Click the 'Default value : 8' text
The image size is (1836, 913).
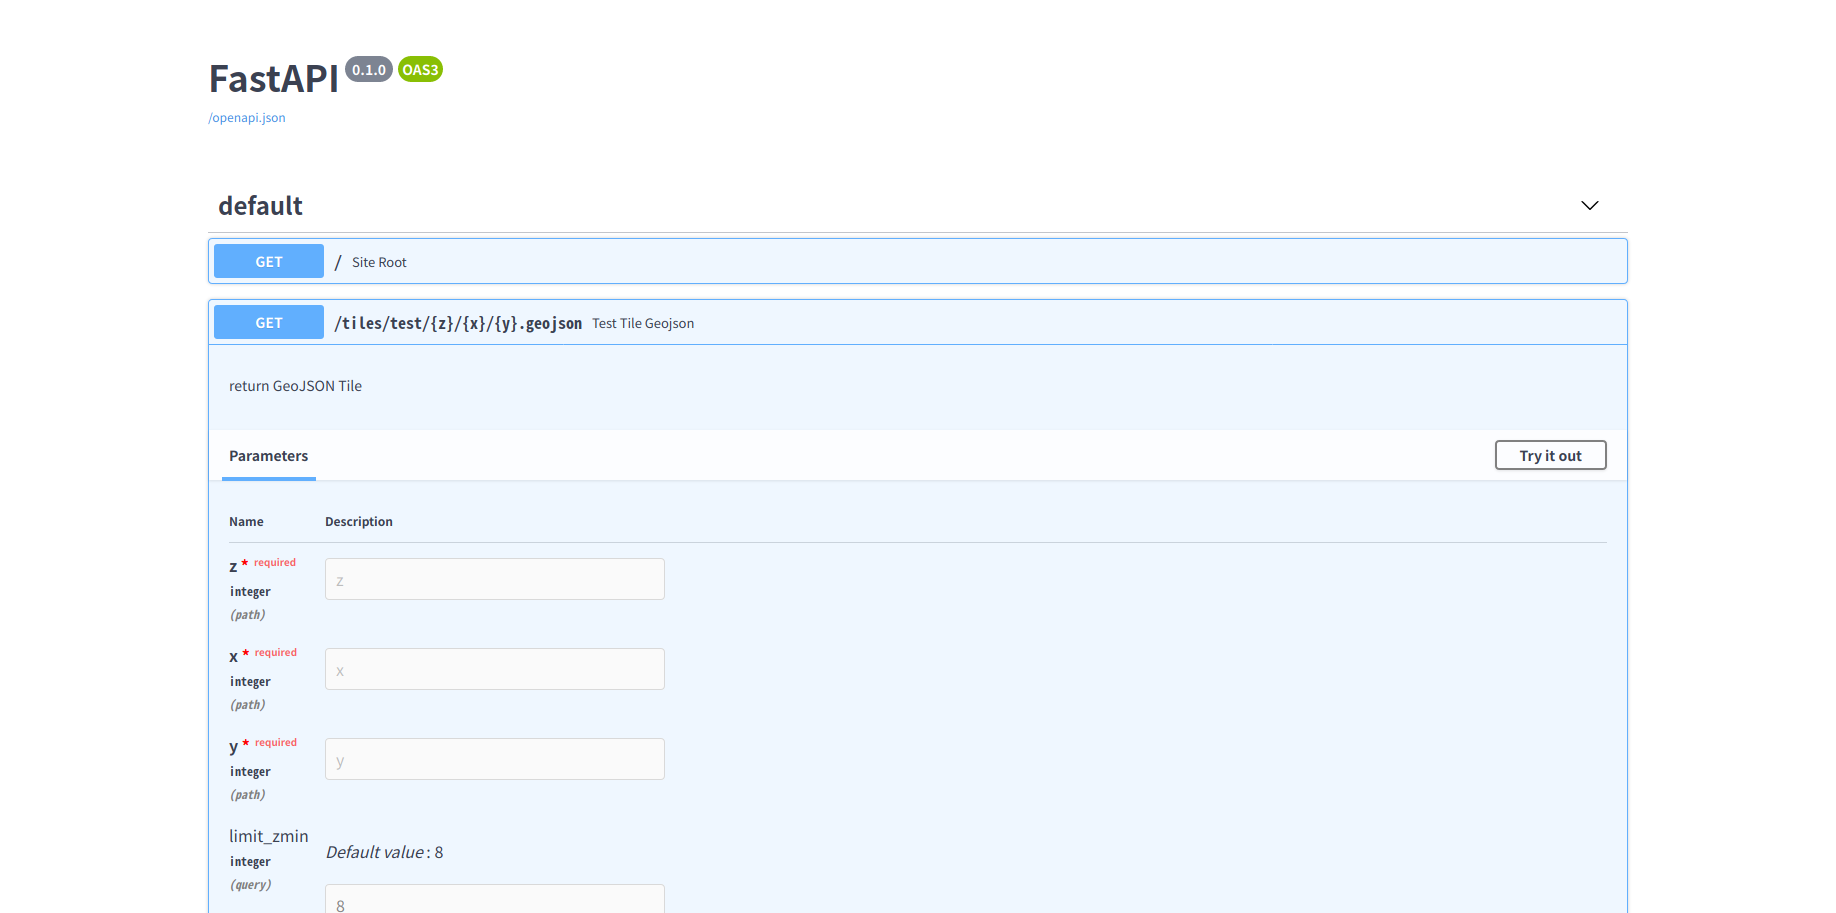coord(384,852)
